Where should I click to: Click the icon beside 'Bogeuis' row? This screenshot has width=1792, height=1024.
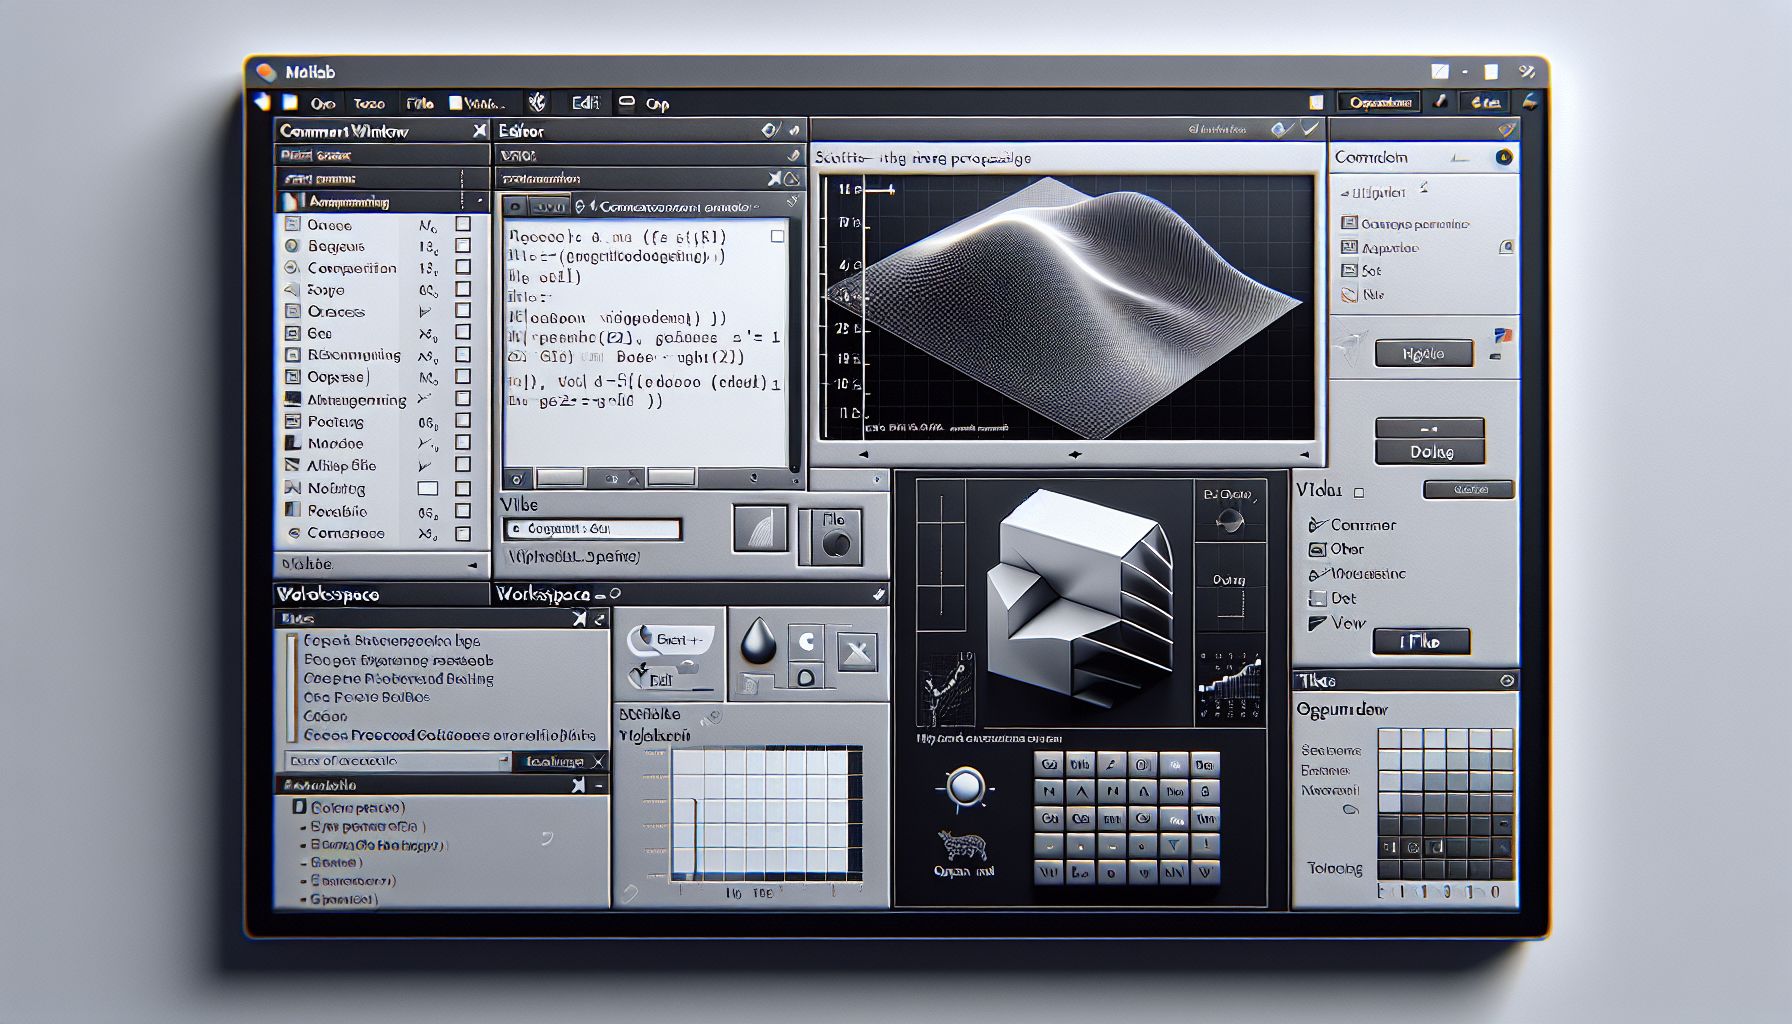(292, 246)
